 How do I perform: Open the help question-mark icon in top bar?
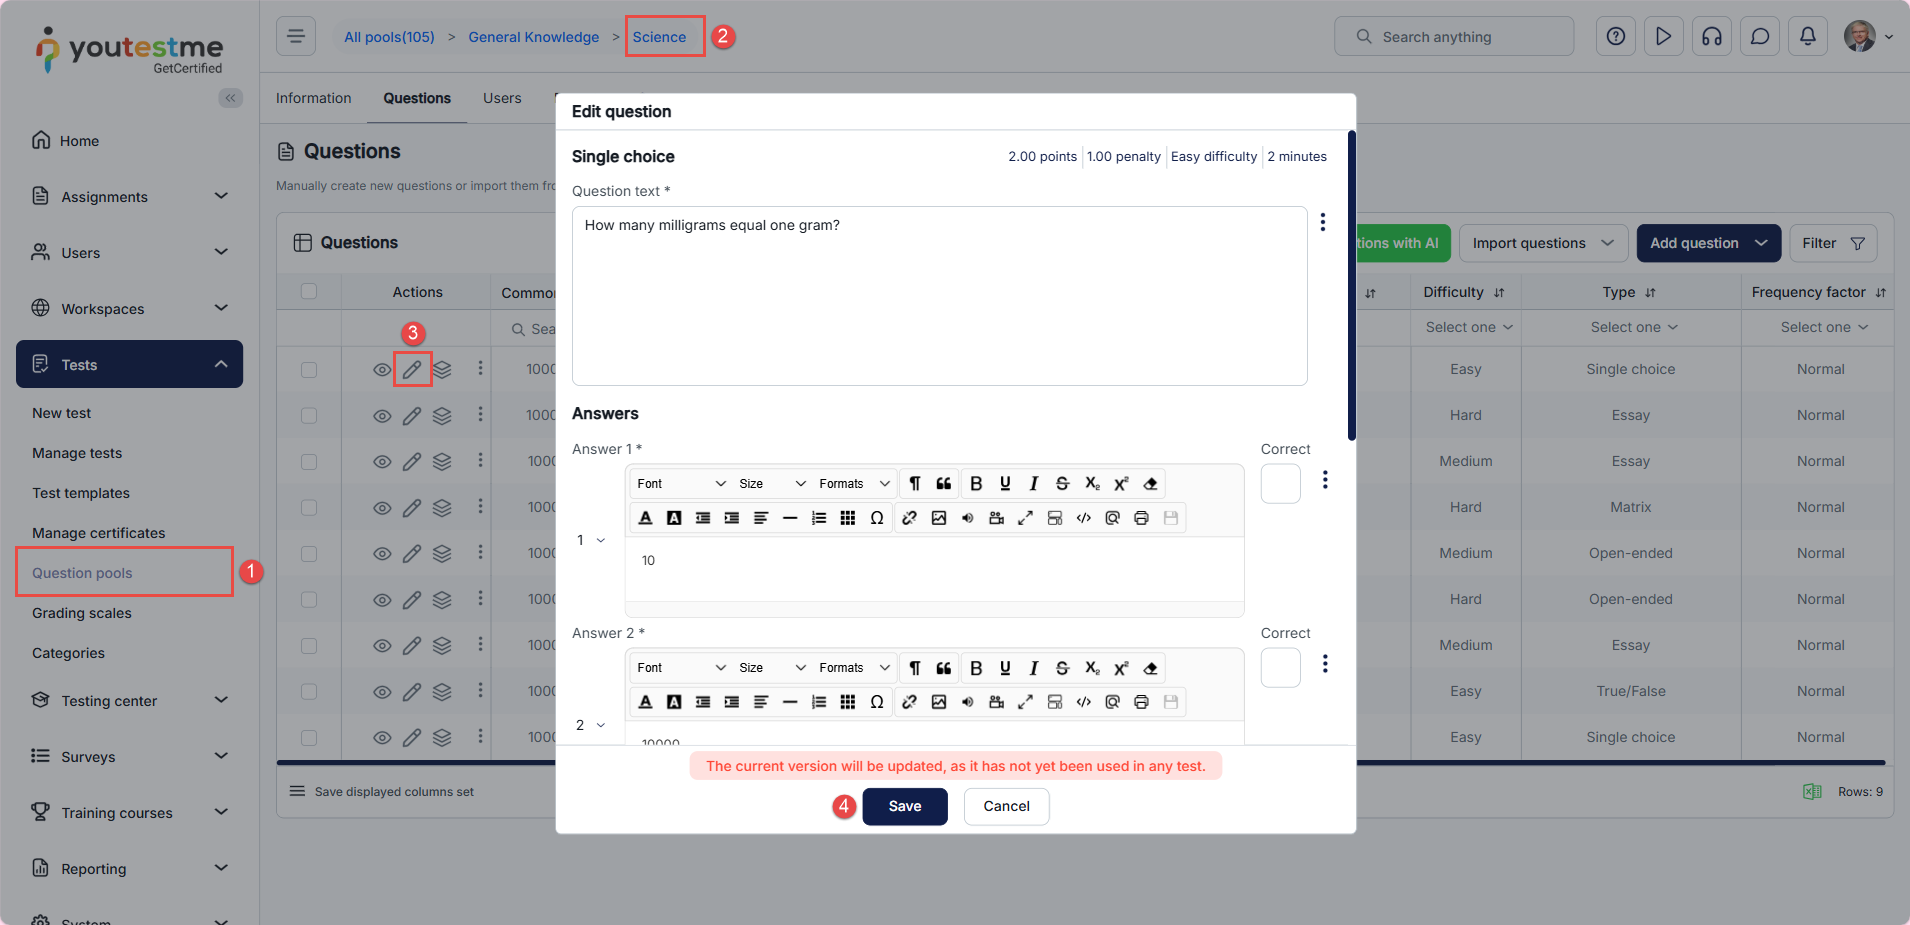[1616, 37]
